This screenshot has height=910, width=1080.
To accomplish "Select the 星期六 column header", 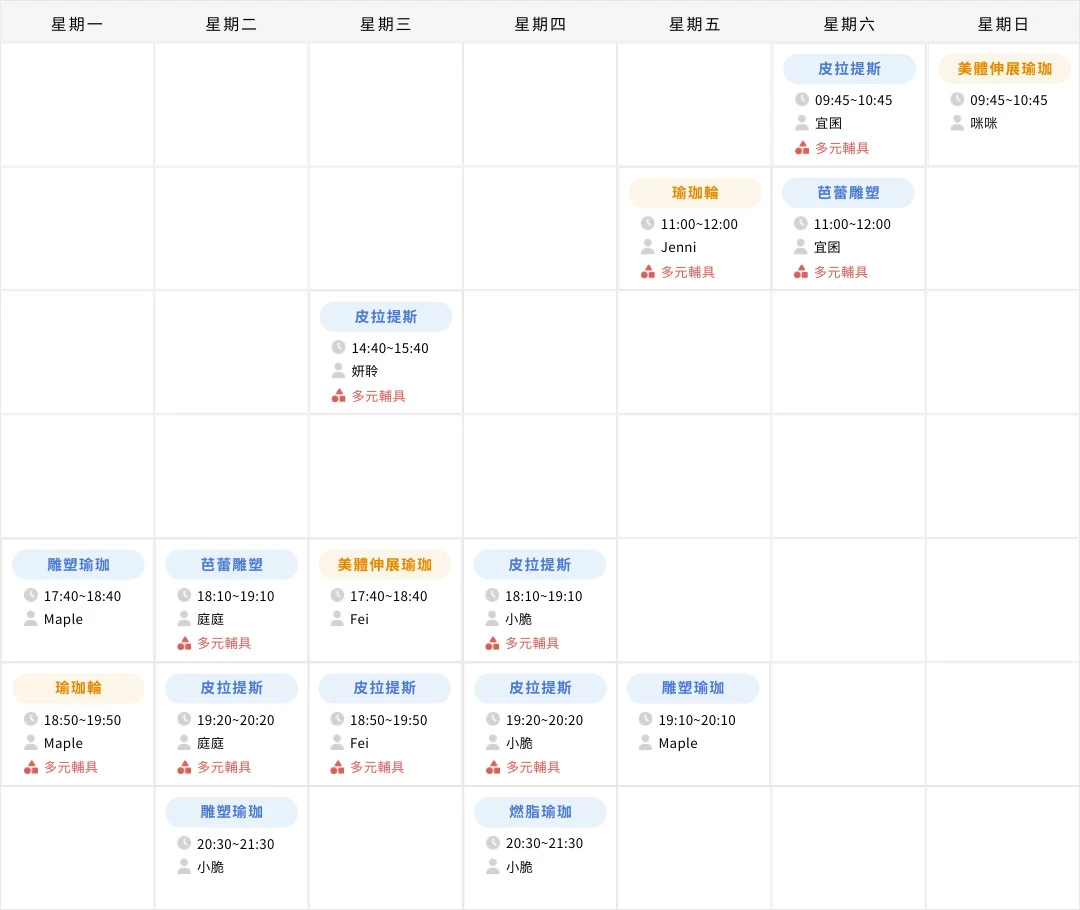I will [x=848, y=23].
